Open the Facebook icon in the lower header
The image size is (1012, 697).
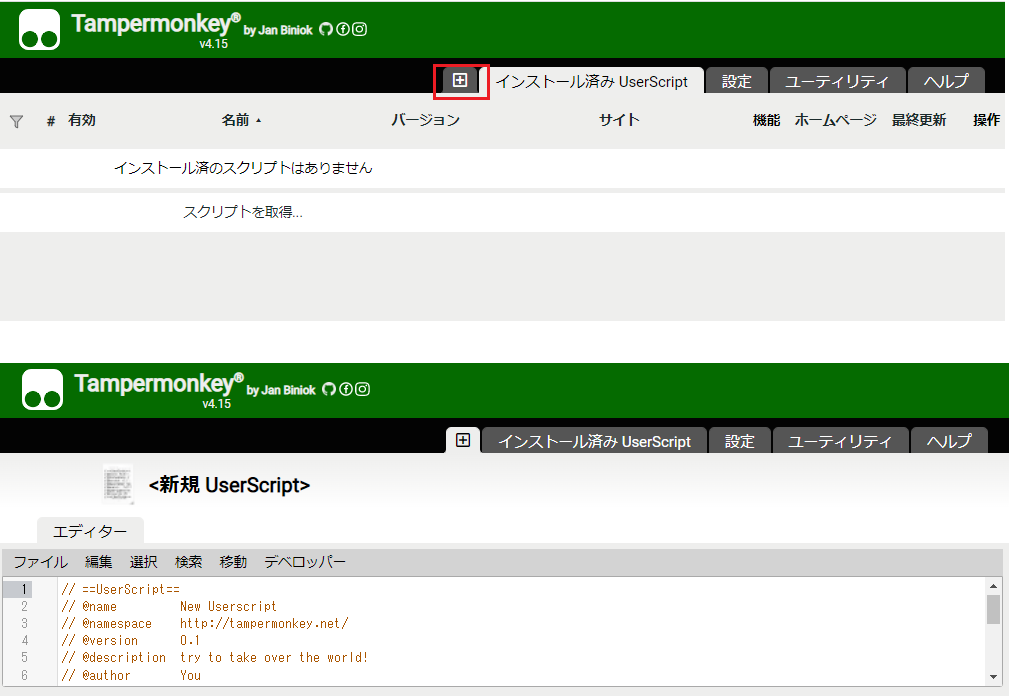coord(346,389)
